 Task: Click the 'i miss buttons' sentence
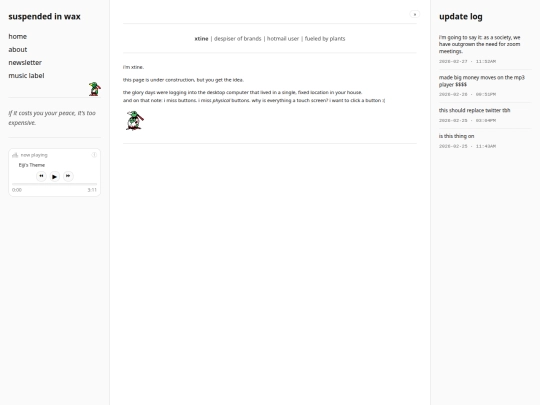click(x=254, y=101)
